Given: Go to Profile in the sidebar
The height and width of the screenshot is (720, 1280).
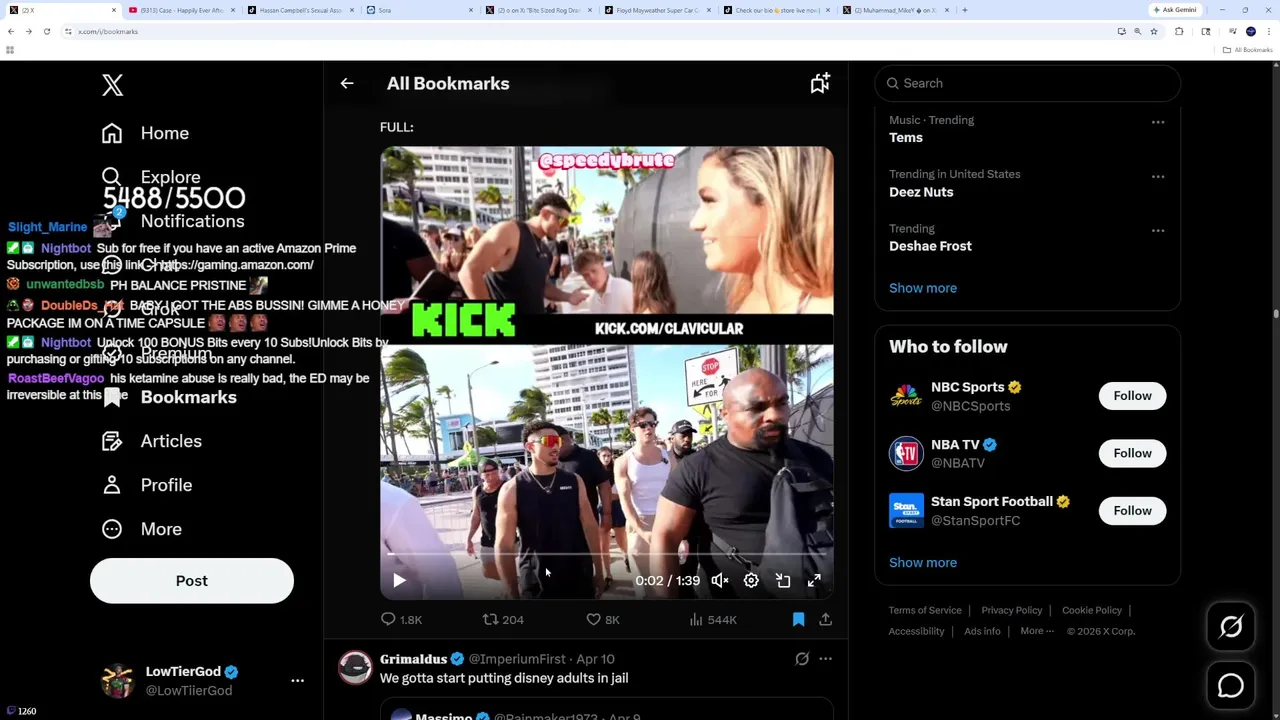Looking at the screenshot, I should [166, 485].
